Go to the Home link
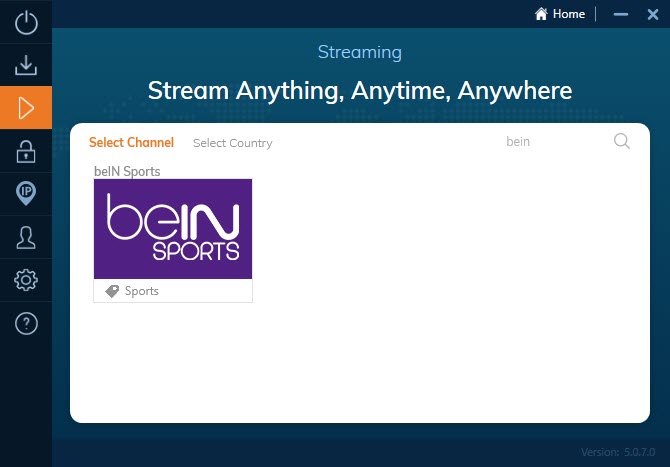 [x=560, y=14]
